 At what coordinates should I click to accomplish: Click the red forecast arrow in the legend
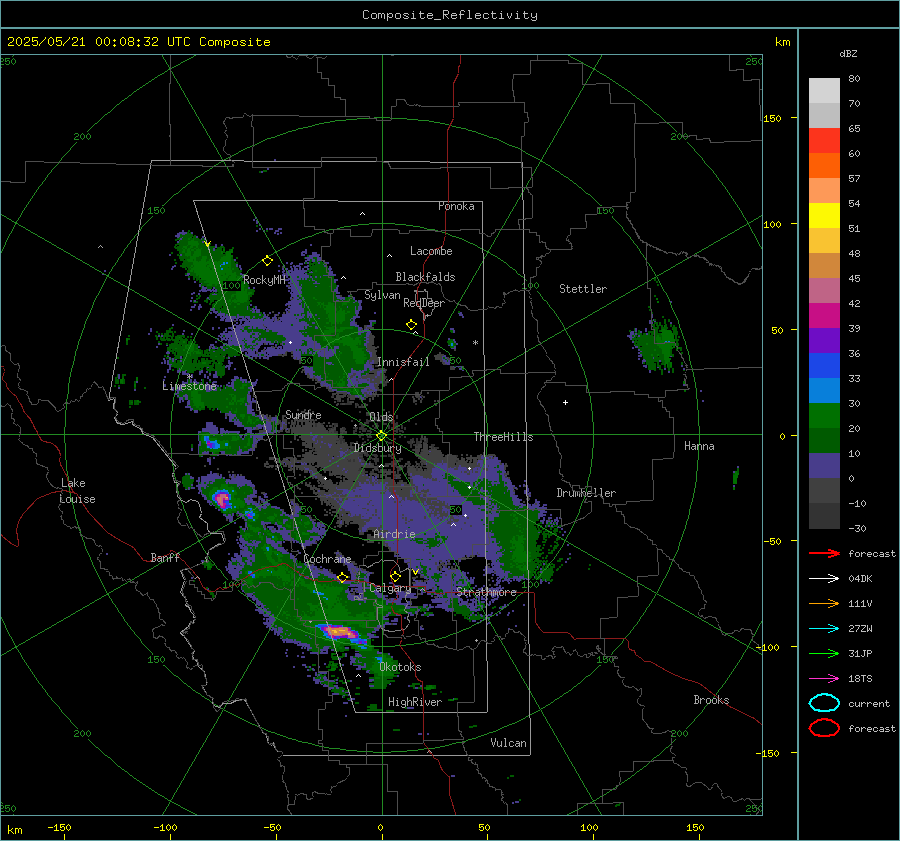[x=824, y=553]
